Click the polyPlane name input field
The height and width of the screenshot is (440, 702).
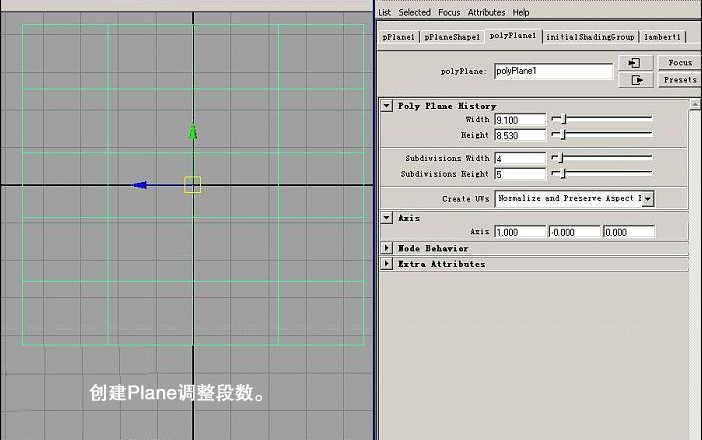tap(553, 71)
